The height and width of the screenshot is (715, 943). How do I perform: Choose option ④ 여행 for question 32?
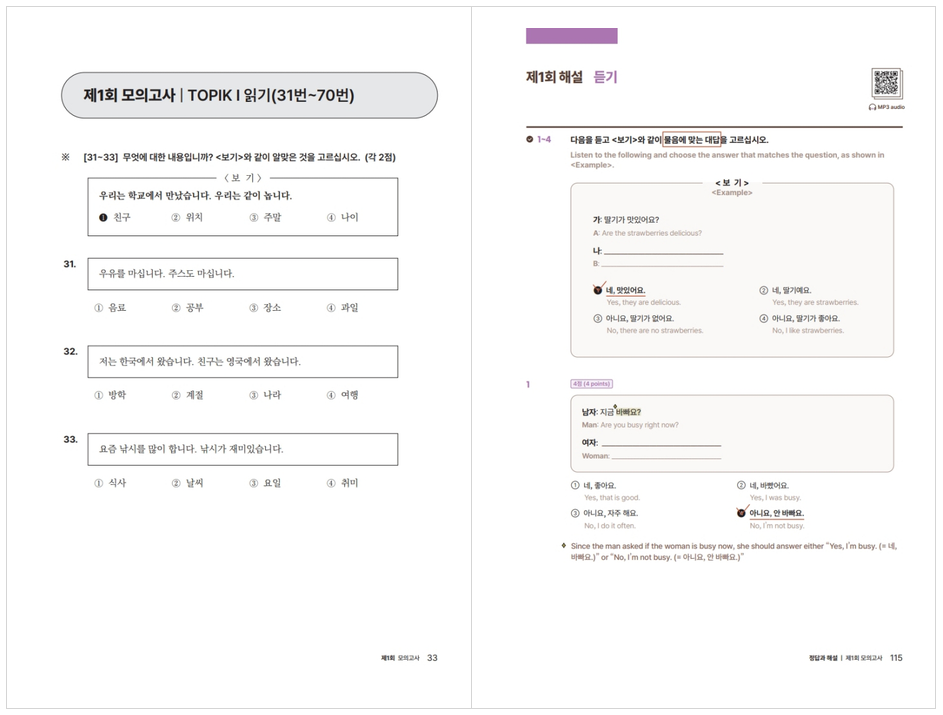pos(342,395)
